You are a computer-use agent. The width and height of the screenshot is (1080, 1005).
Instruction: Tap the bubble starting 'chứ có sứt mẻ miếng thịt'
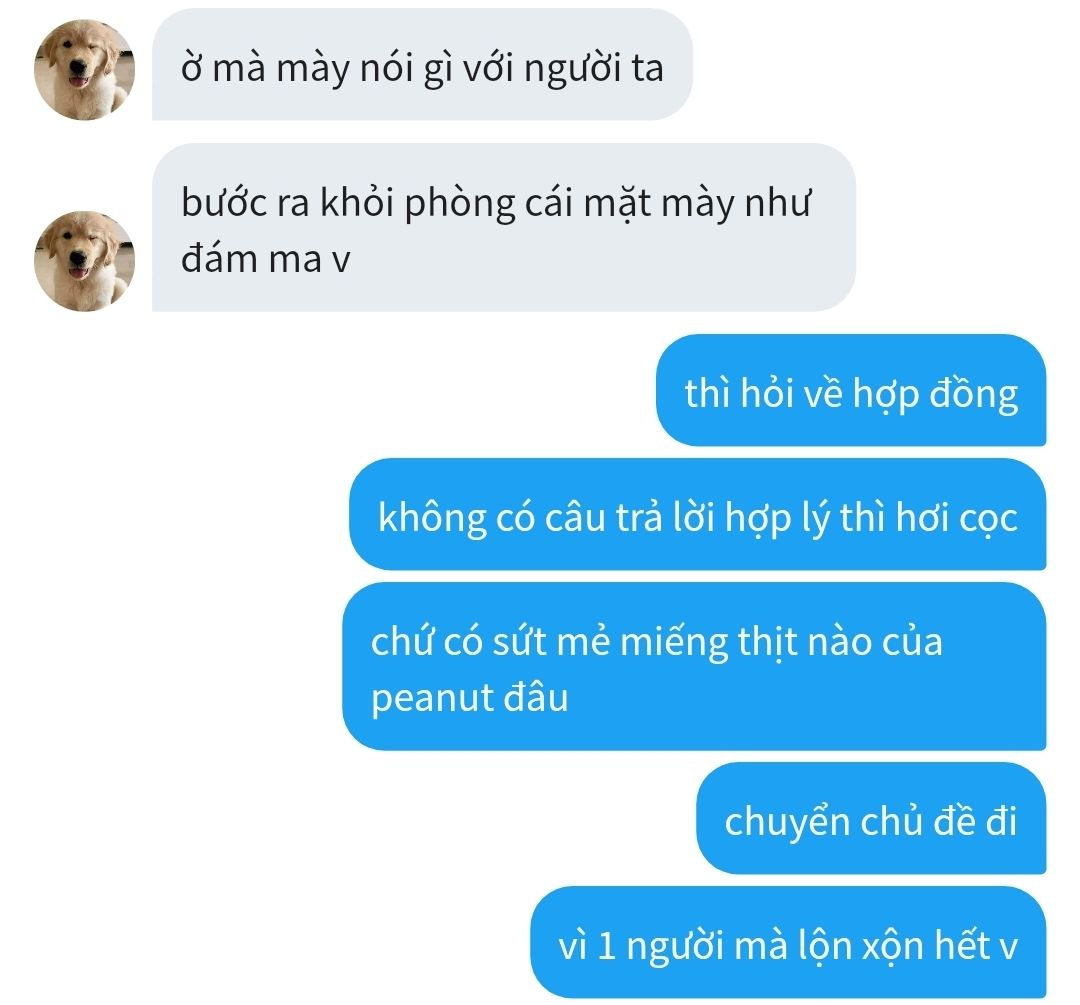694,667
